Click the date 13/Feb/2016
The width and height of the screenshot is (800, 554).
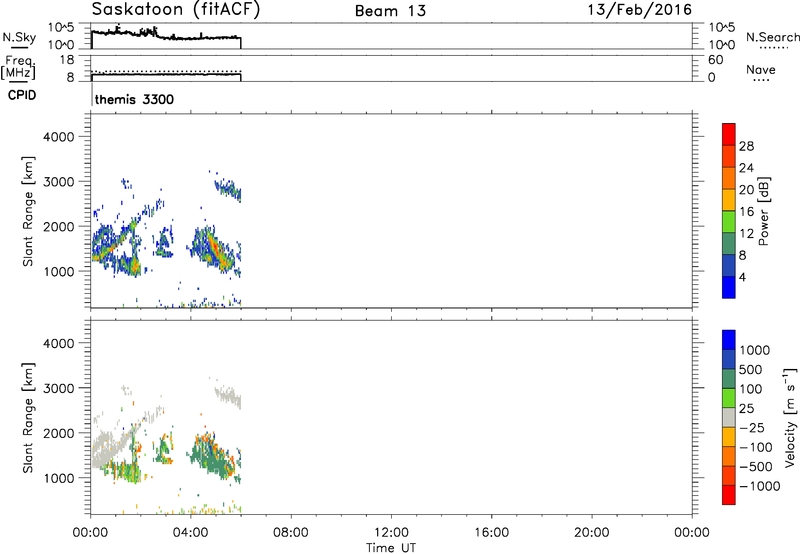639,10
